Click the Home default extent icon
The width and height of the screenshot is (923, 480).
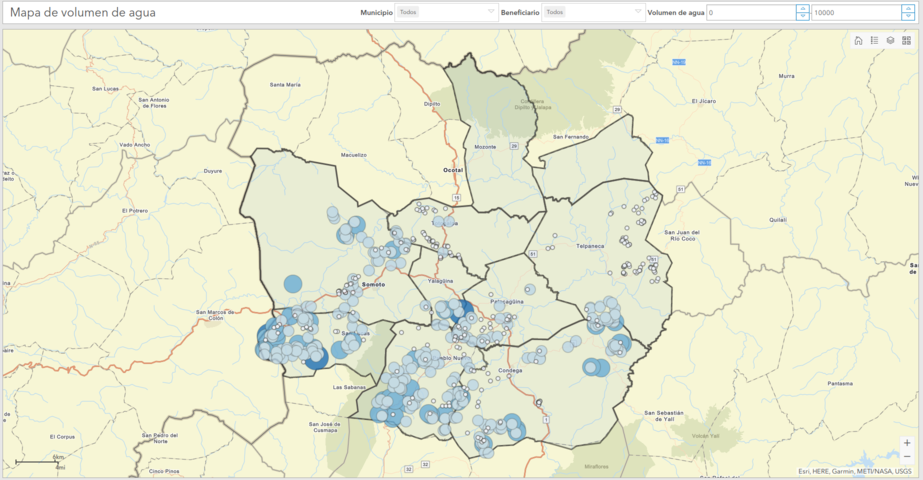(x=858, y=41)
